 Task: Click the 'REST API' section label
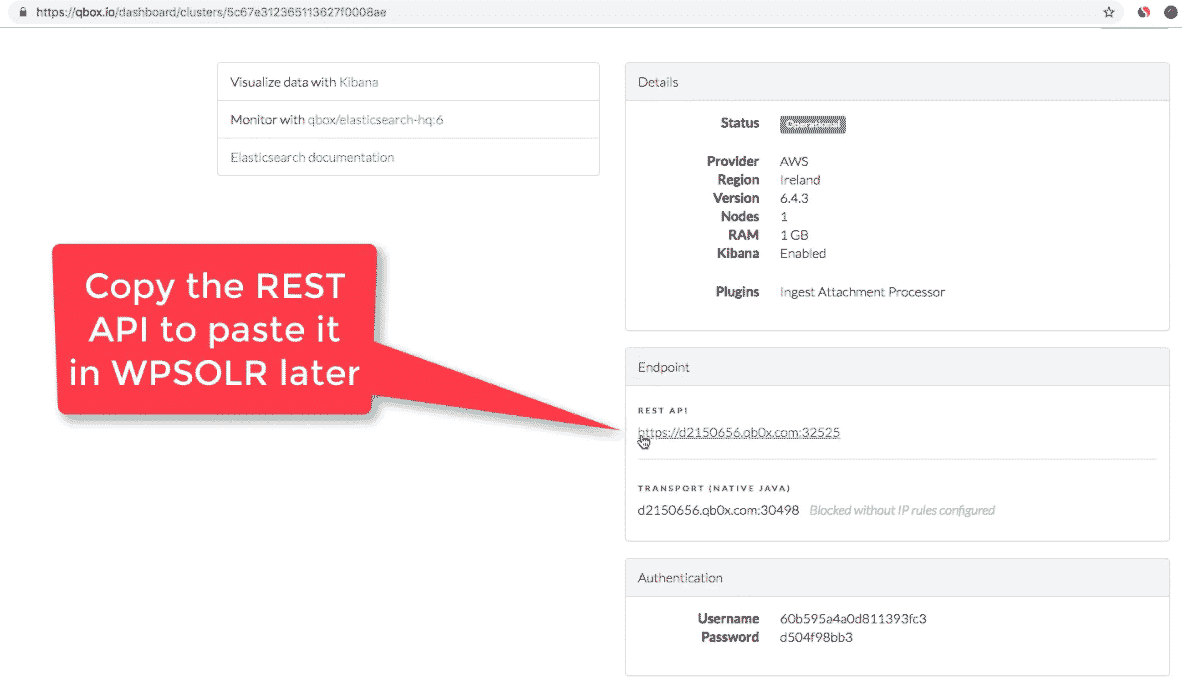pyautogui.click(x=663, y=411)
